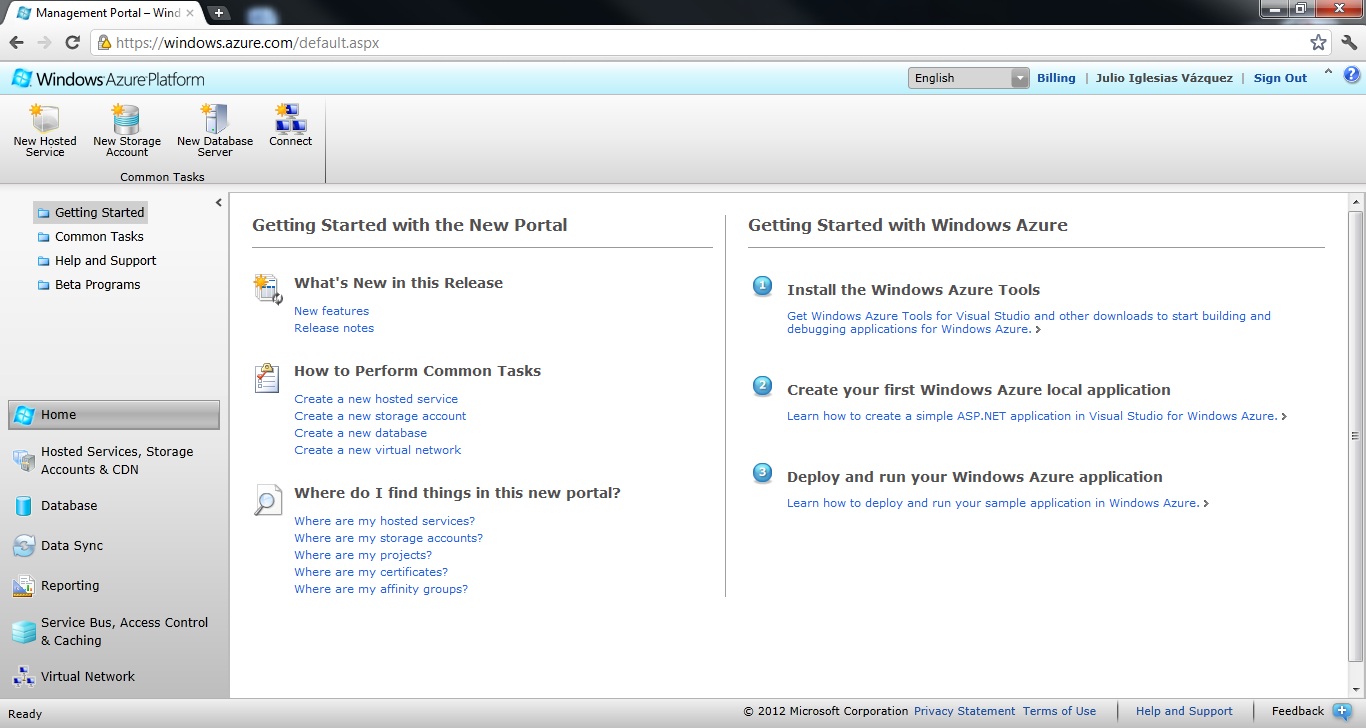The image size is (1366, 728).
Task: Click the Hosted Services sidebar icon
Action: pos(24,460)
